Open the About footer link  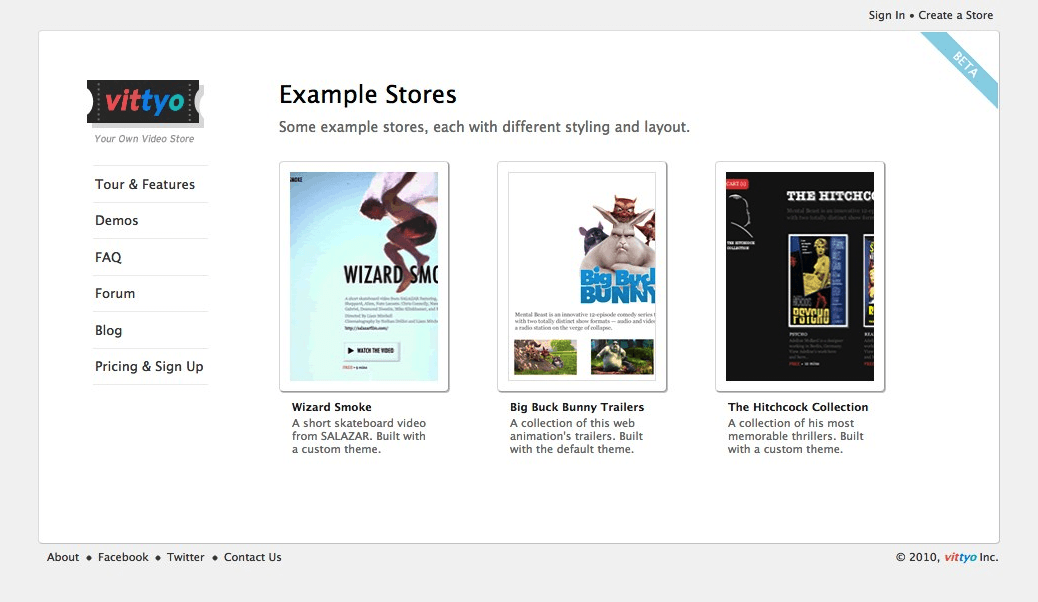(x=63, y=557)
